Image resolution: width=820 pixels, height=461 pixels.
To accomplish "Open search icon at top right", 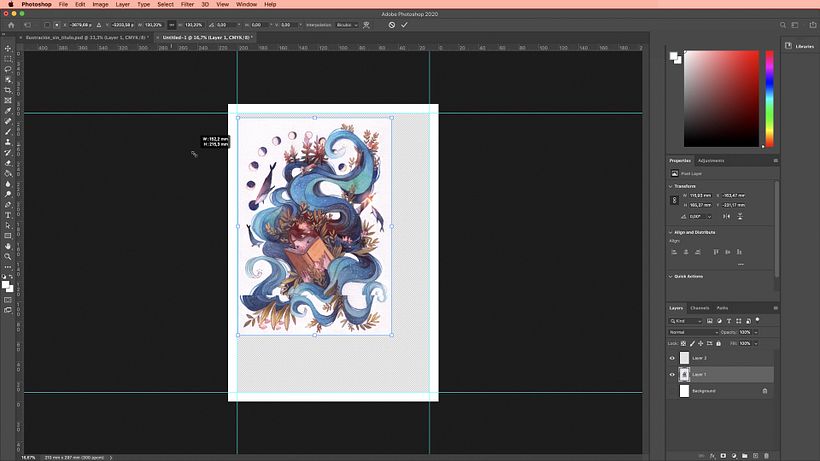I will click(783, 25).
